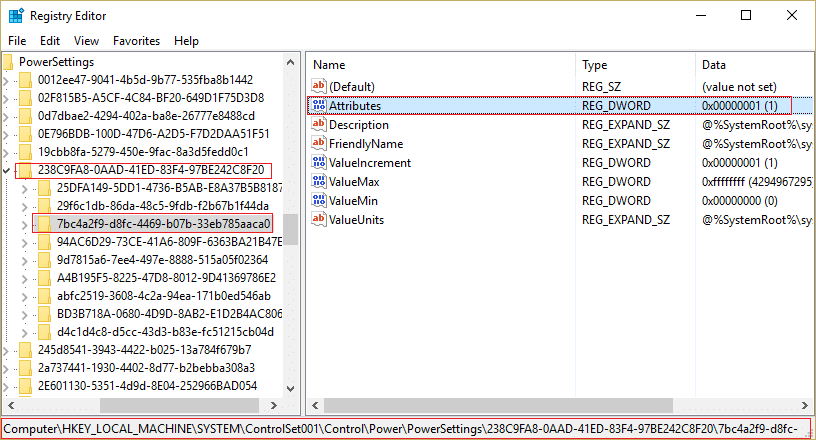816x440 pixels.
Task: Select the FriendlyName value name
Action: pyautogui.click(x=366, y=144)
